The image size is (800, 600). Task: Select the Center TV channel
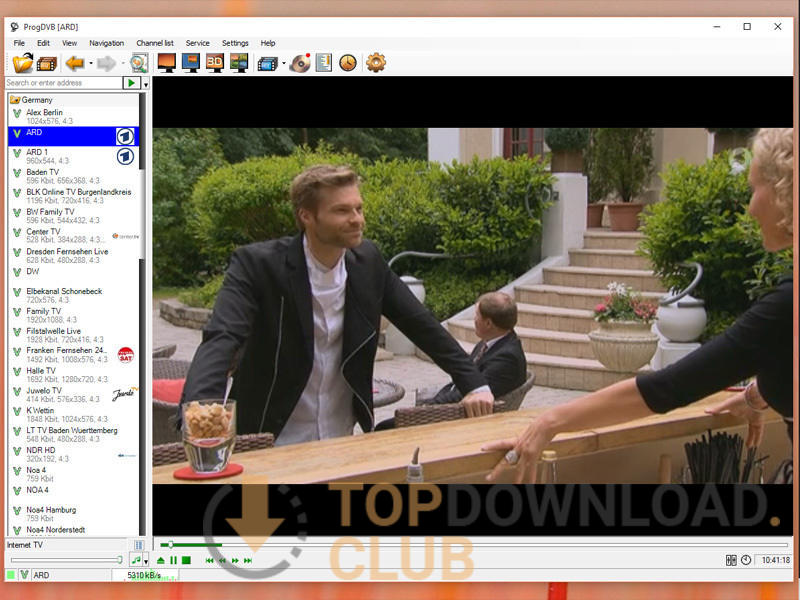click(73, 236)
